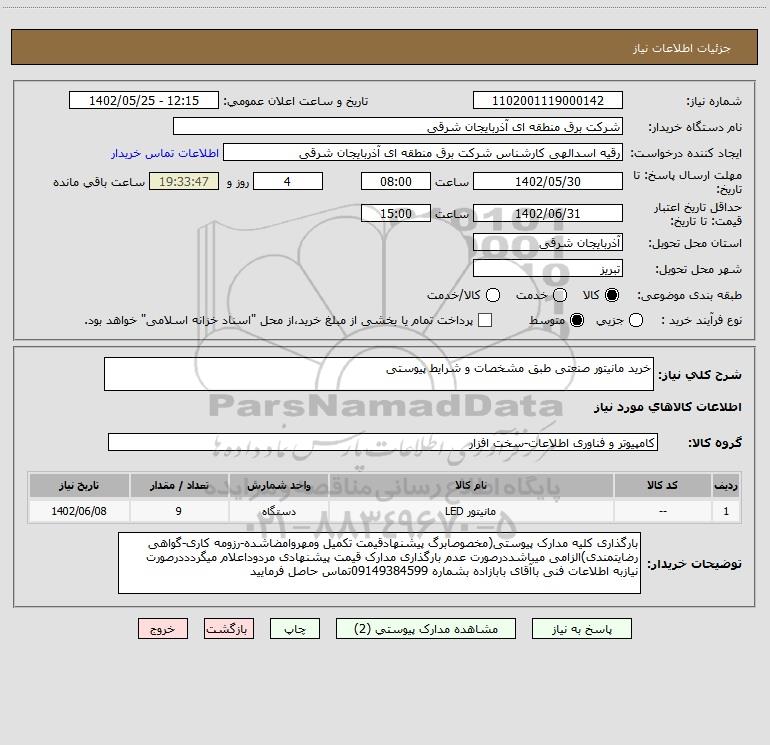The height and width of the screenshot is (745, 770).
Task: Click the remaining days field showing 4
Action: coord(288,181)
